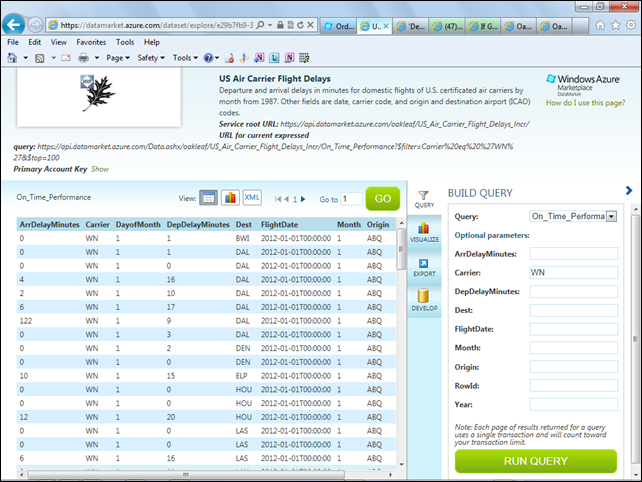Viewport: 642px width, 482px height.
Task: Click the compatibility view icon
Action: [x=290, y=25]
